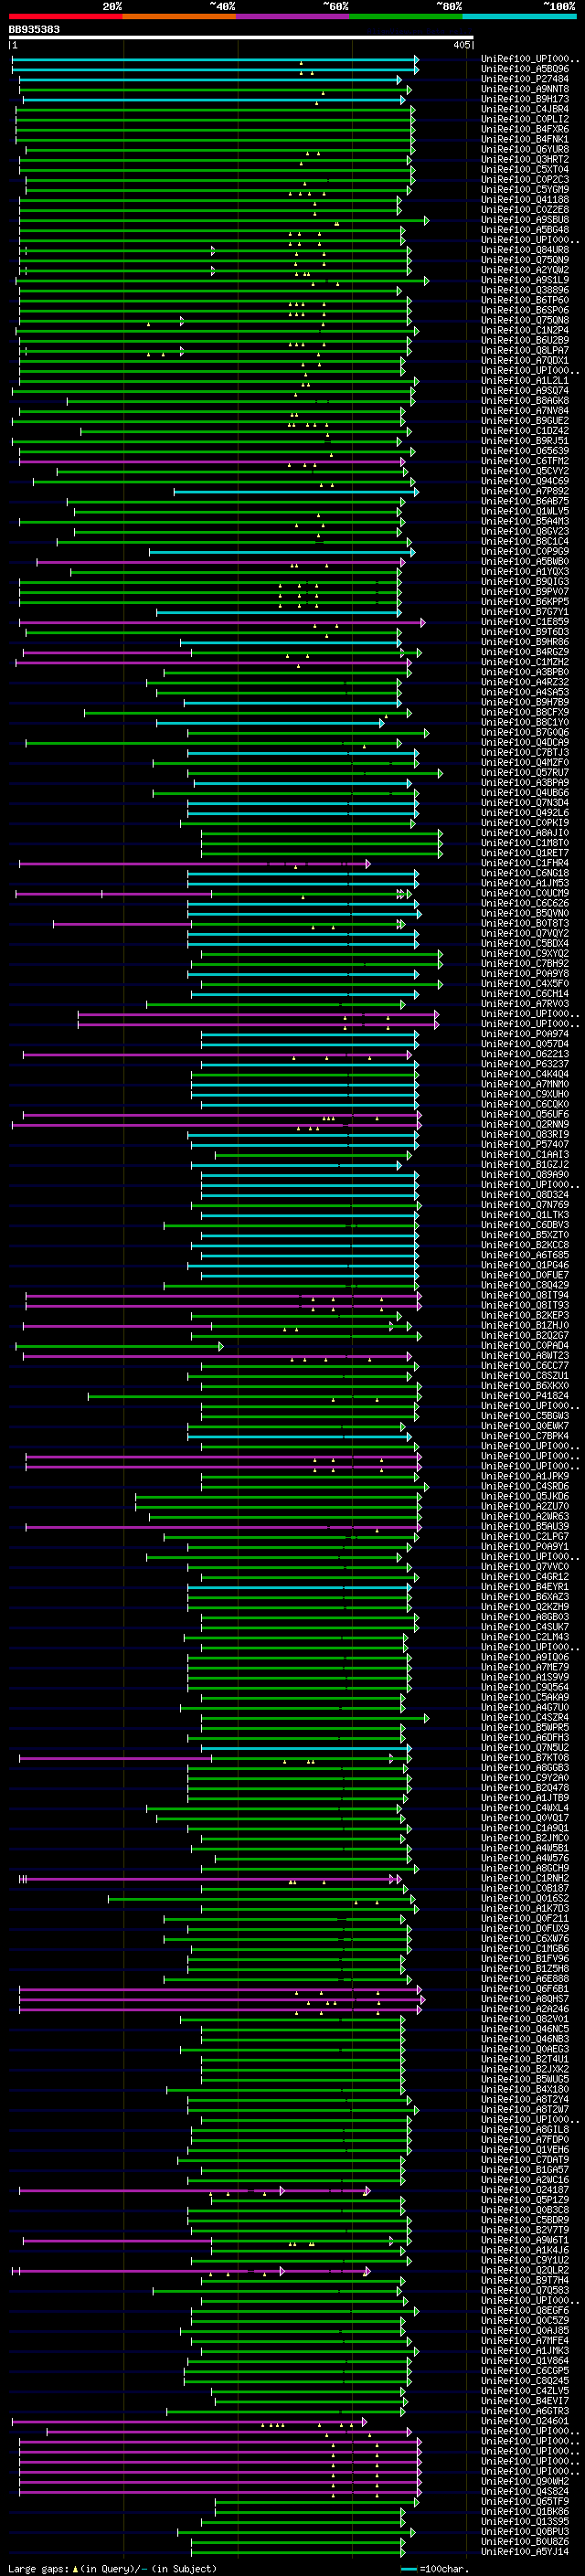
Task: Open hit UniRef100_A5BQ96
Action: [525, 69]
